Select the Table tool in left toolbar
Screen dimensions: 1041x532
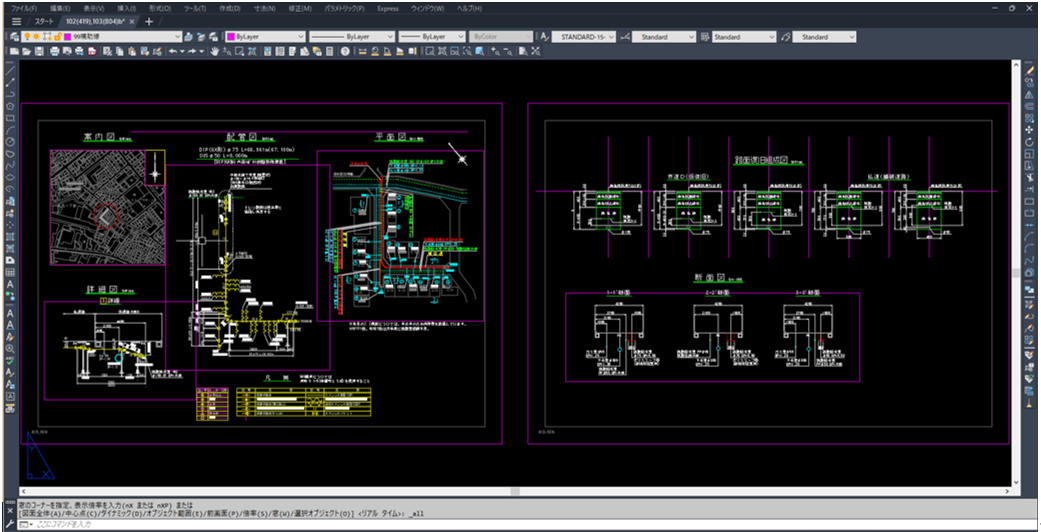10,272
